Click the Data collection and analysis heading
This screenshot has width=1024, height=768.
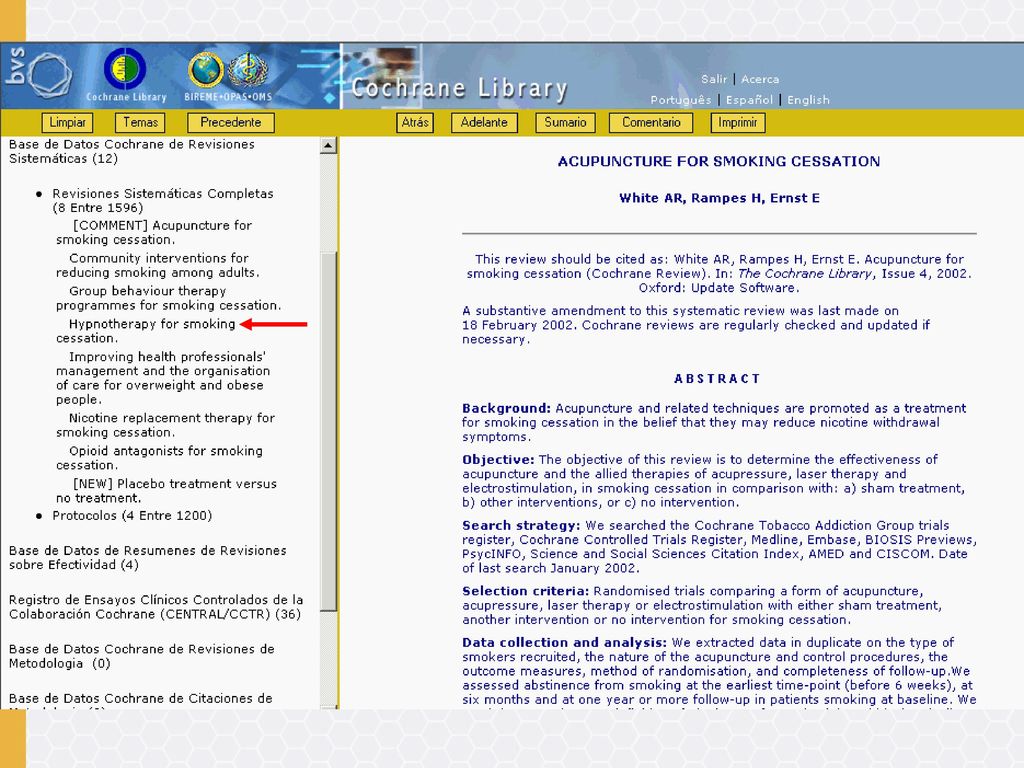pos(564,643)
